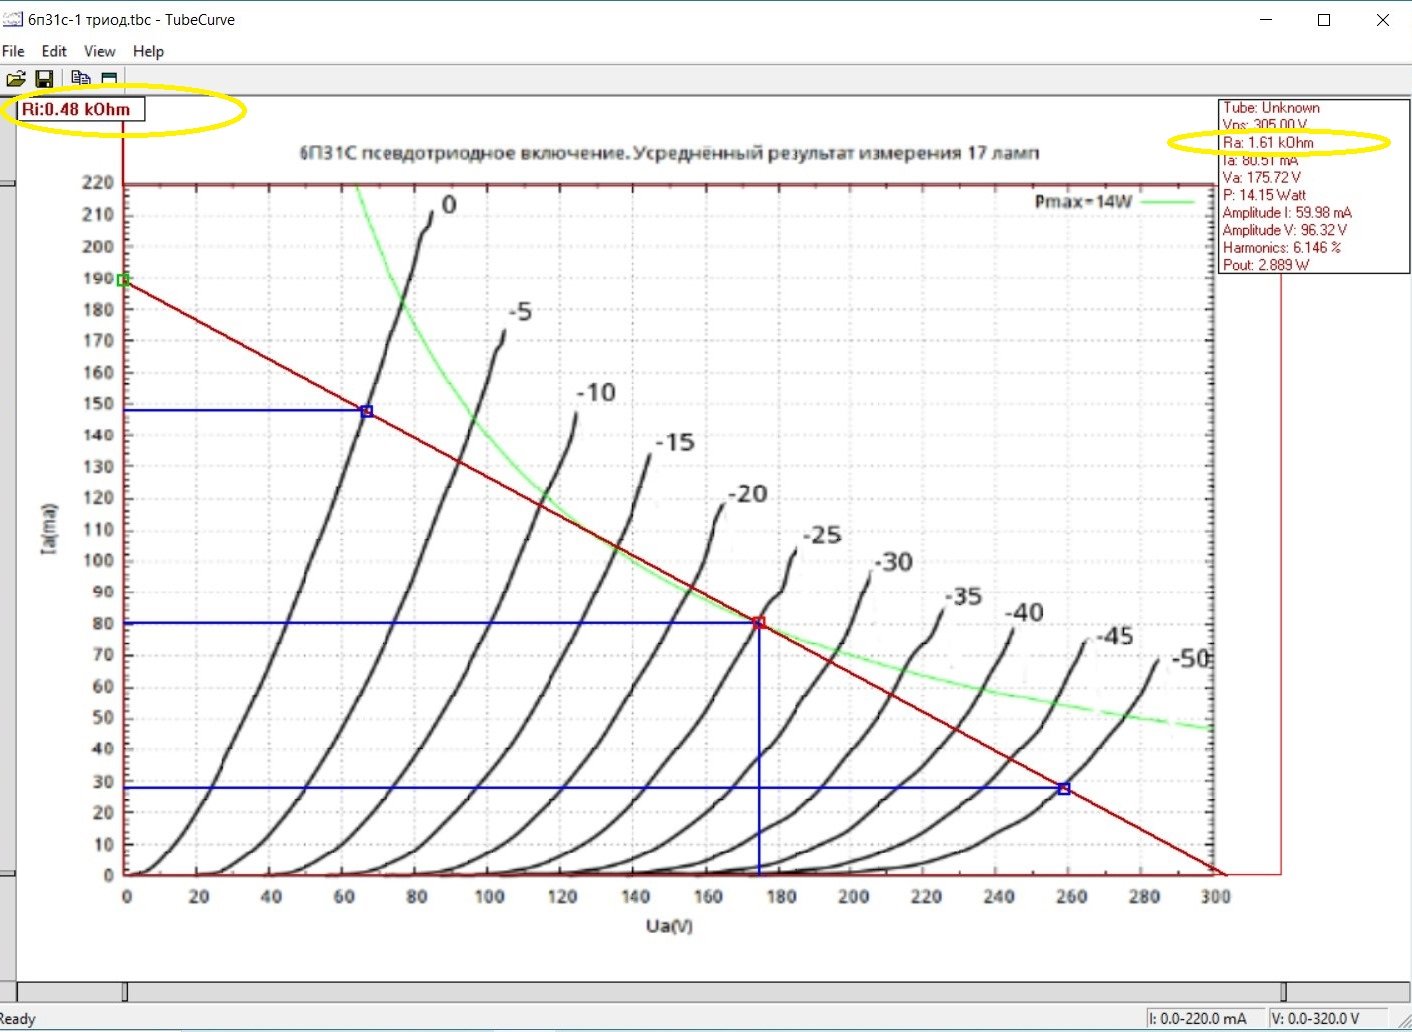Click the 'Pout: 2.889 W' line
1412x1032 pixels.
click(1266, 265)
